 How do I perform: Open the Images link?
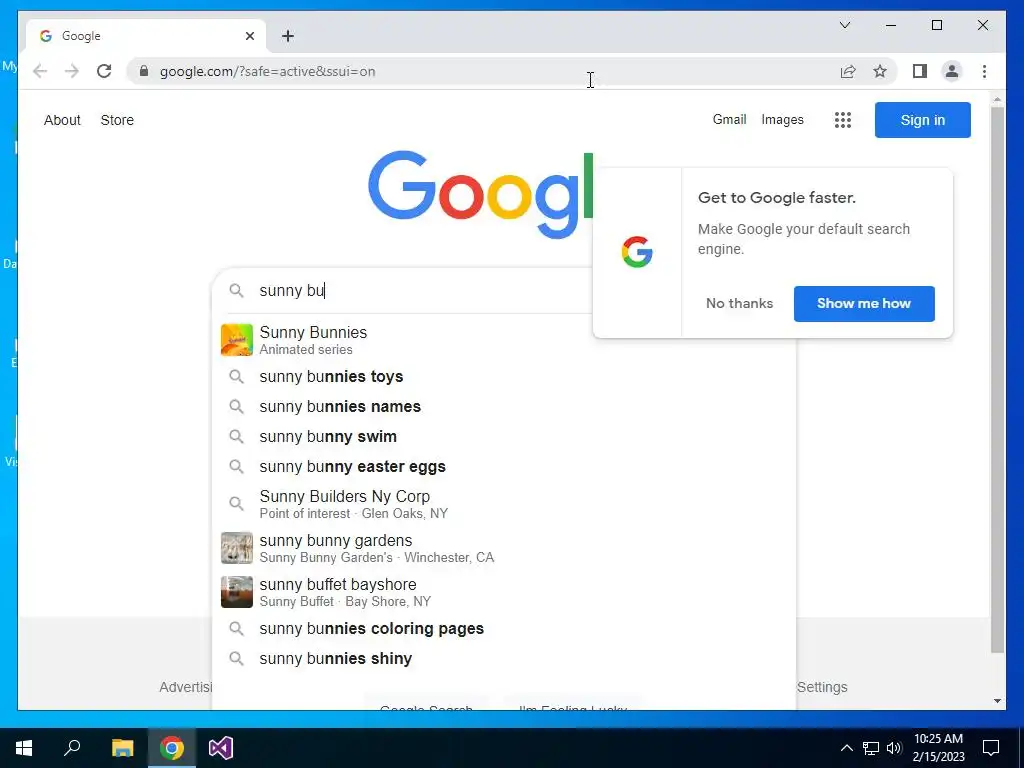click(782, 120)
